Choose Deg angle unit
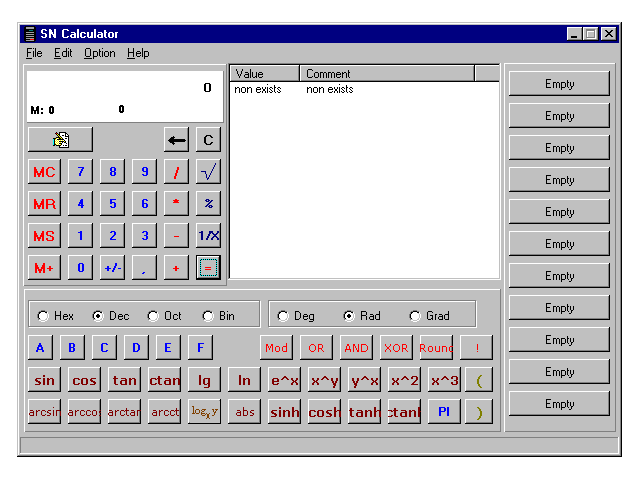Image resolution: width=640 pixels, height=480 pixels. pos(283,316)
